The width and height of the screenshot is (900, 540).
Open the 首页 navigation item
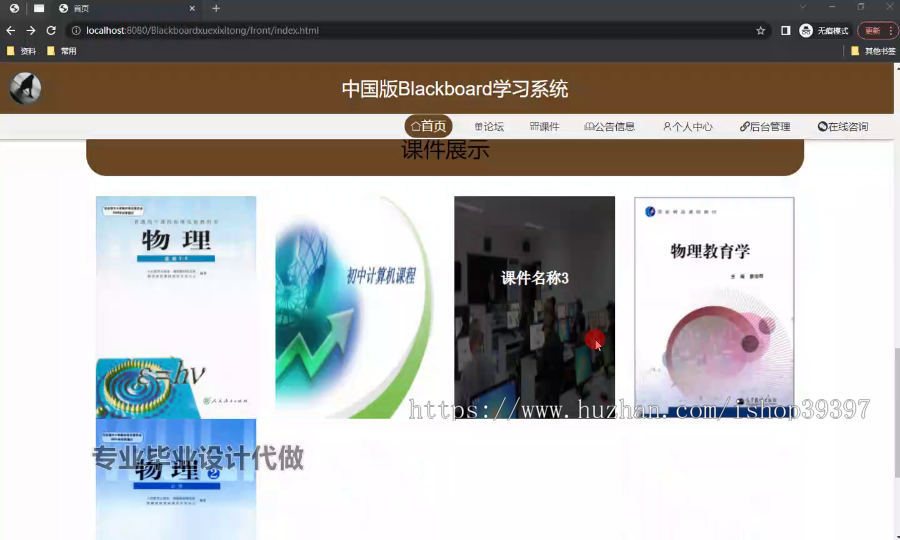coord(428,126)
